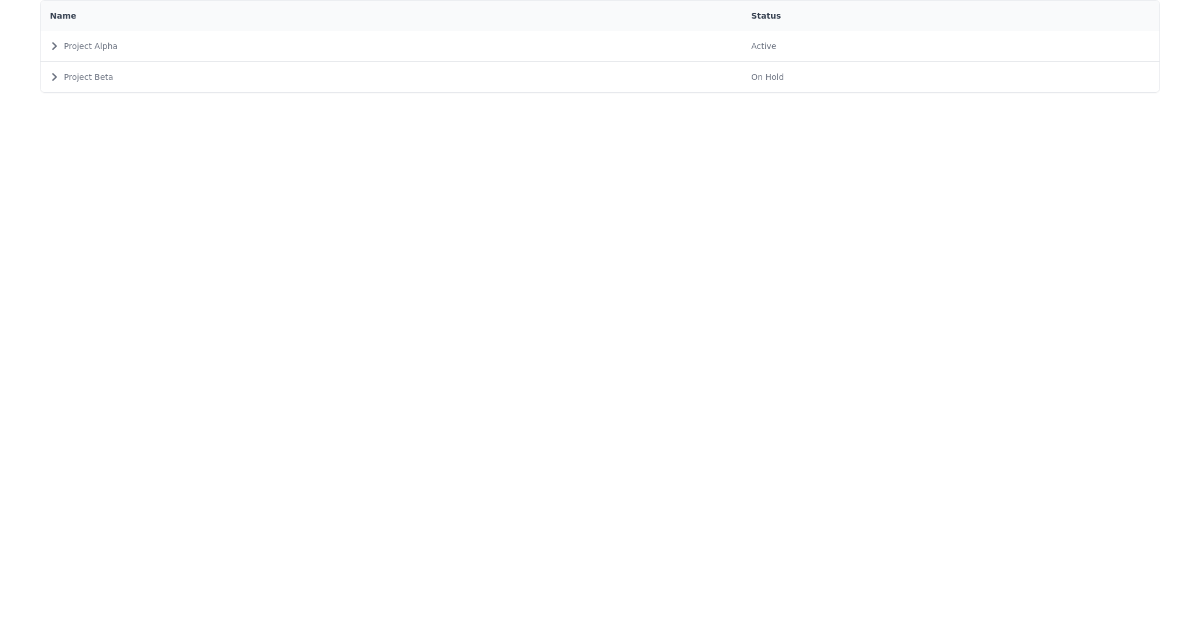The width and height of the screenshot is (1200, 630).
Task: Sort by the Status column header
Action: (x=766, y=16)
